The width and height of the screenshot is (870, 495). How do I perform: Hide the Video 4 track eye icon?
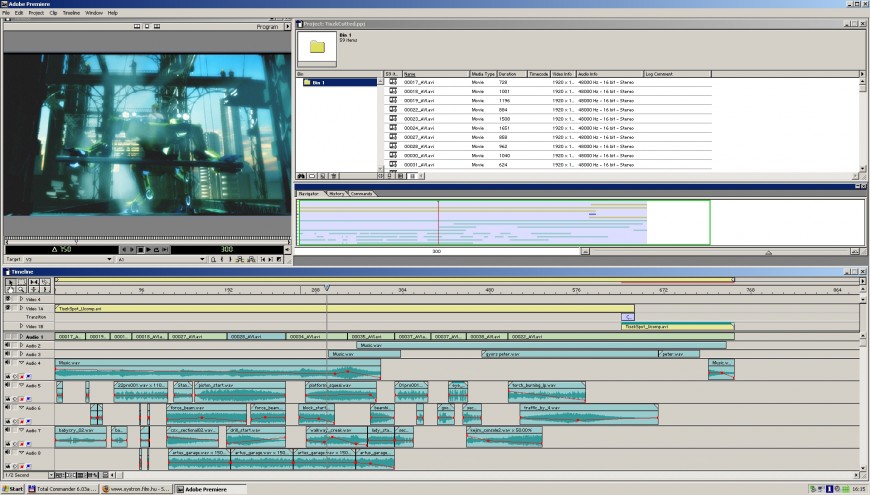[x=8, y=299]
